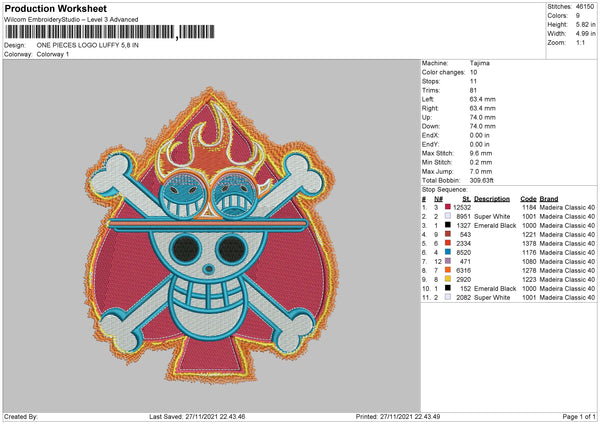Click the Max Stitch value 9.6 mm

click(481, 153)
